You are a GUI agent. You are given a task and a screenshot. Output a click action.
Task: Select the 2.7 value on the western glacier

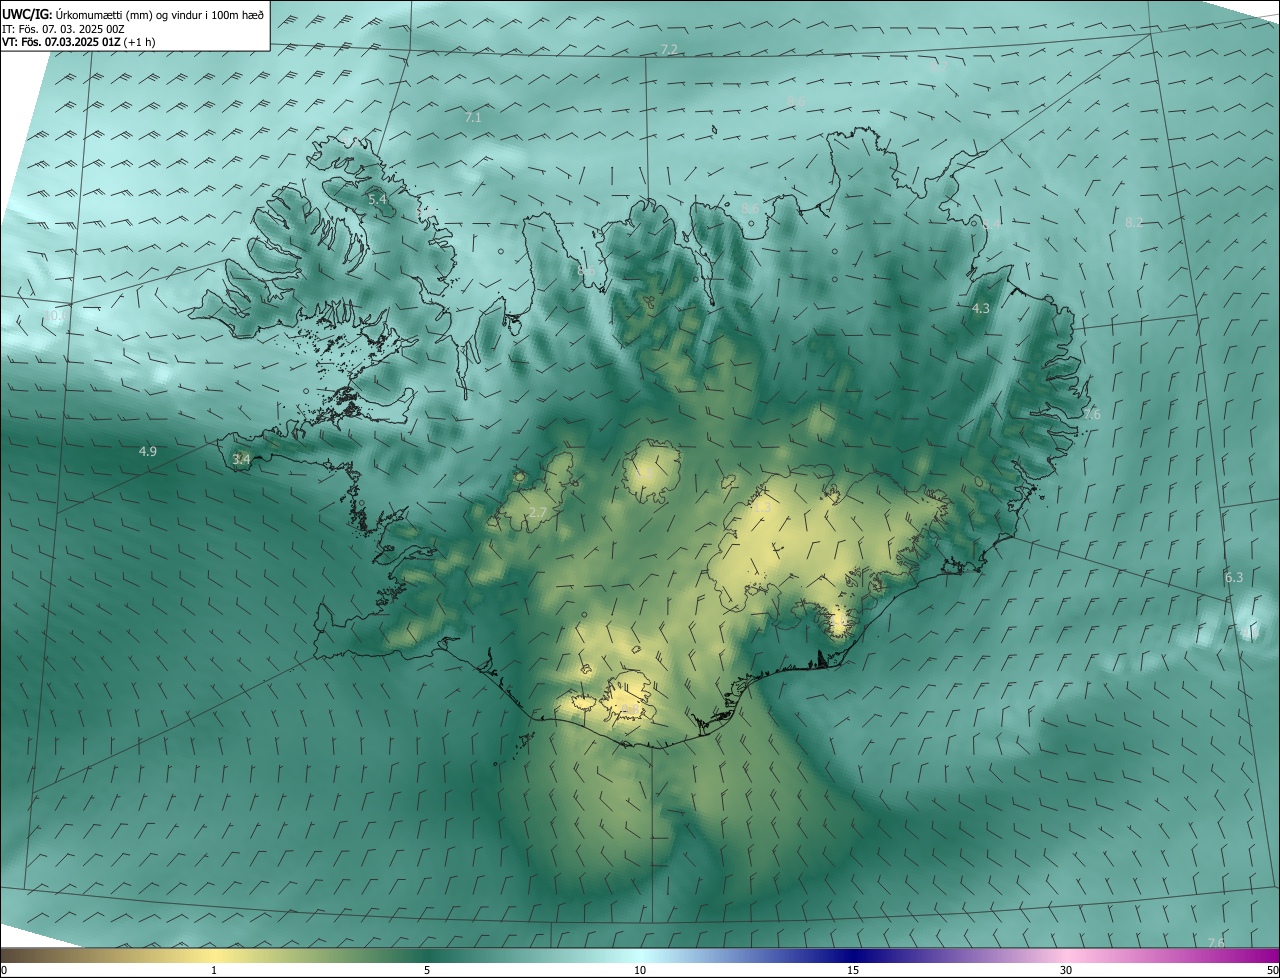tap(537, 512)
